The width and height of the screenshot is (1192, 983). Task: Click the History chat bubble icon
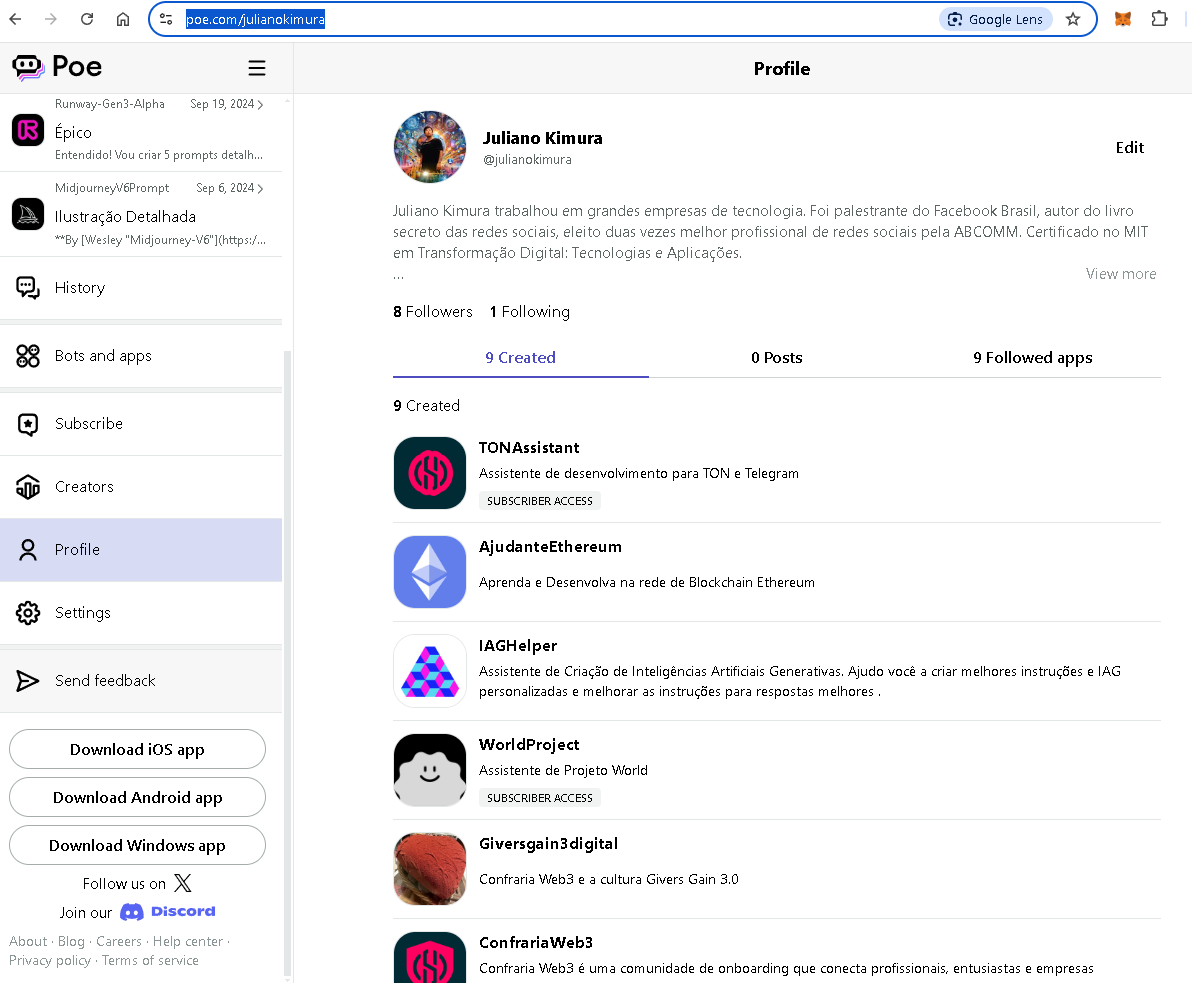(28, 287)
